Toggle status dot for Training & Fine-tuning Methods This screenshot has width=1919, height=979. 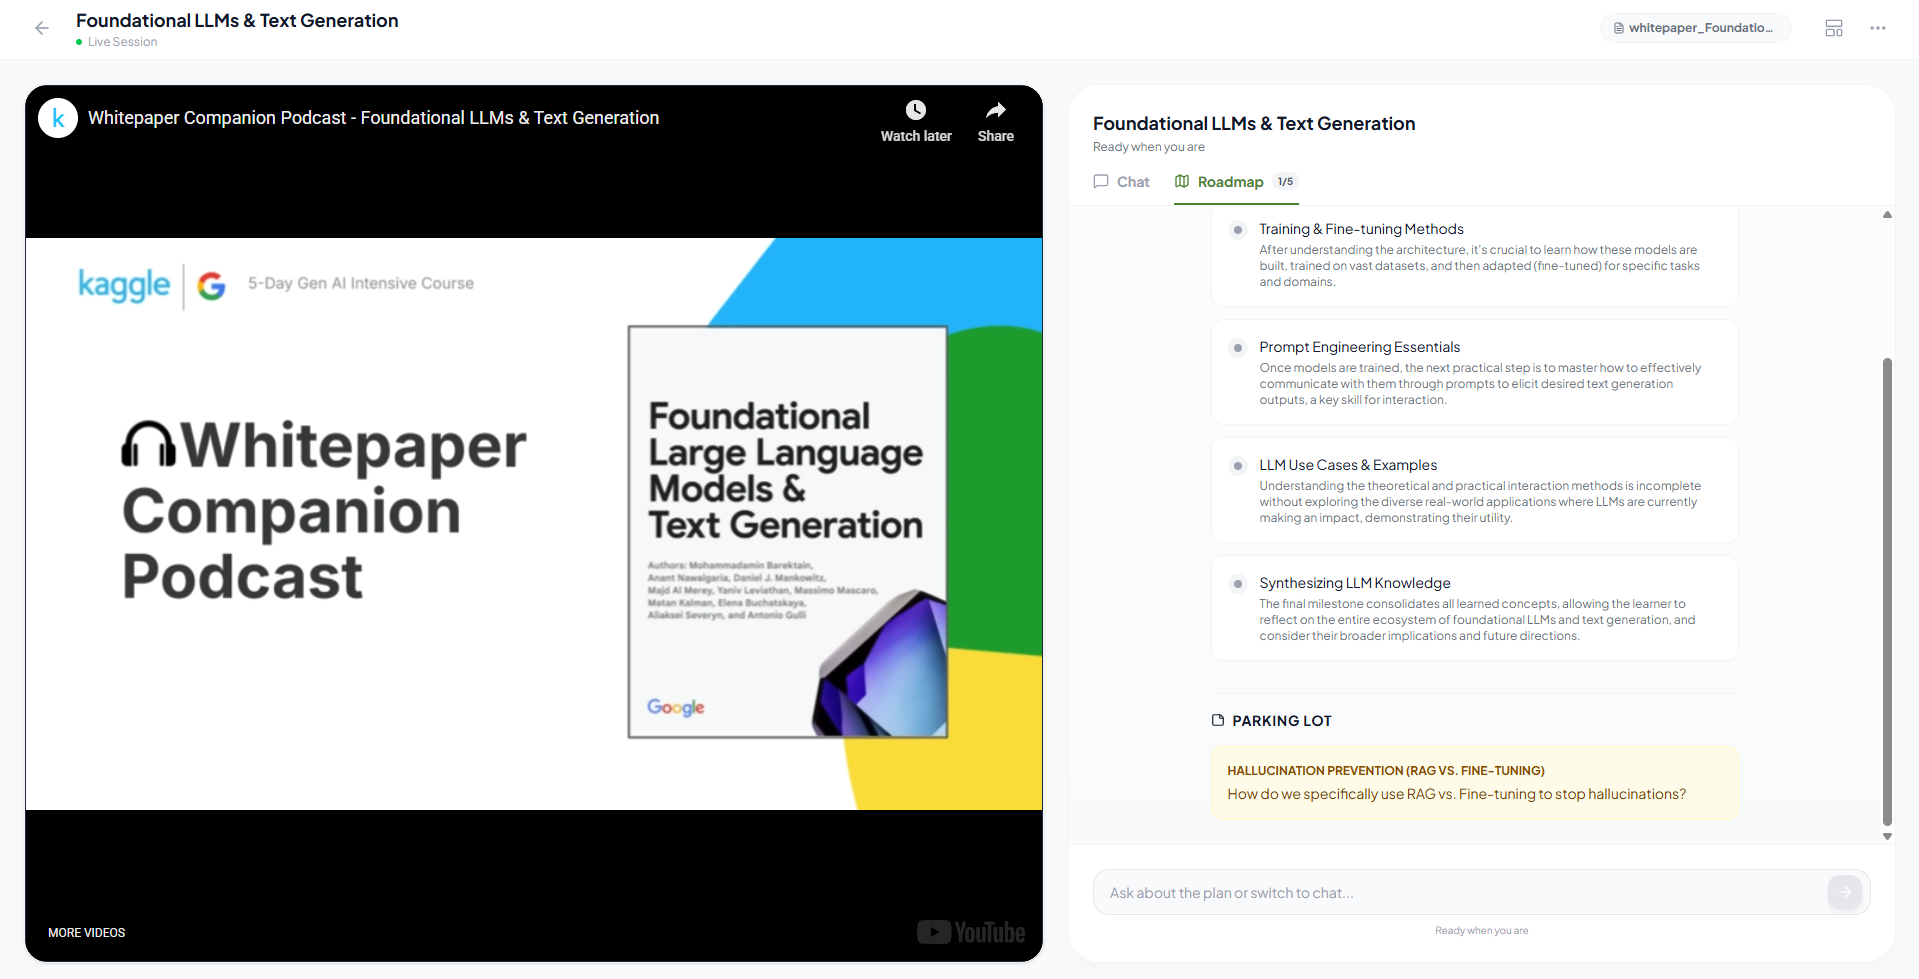(1238, 230)
